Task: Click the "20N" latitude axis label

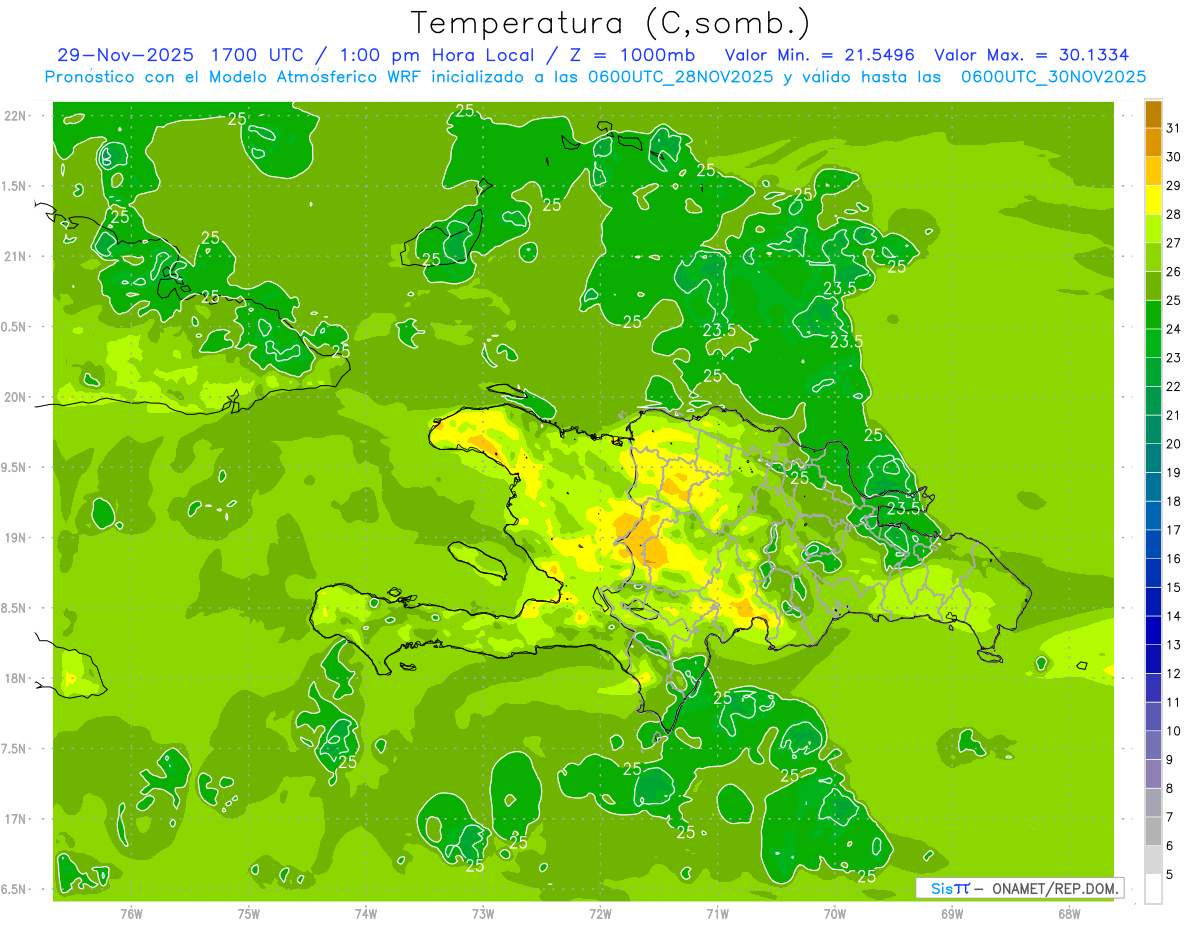Action: pyautogui.click(x=16, y=397)
